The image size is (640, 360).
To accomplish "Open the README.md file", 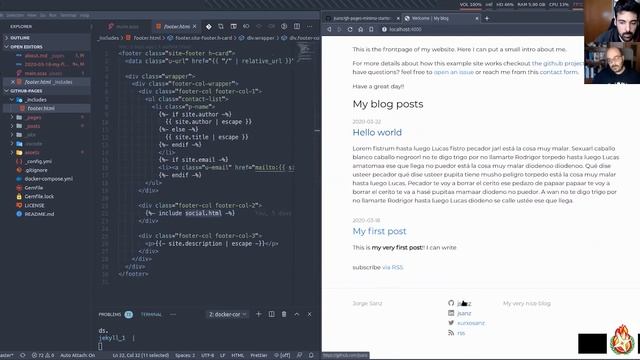I will point(39,214).
